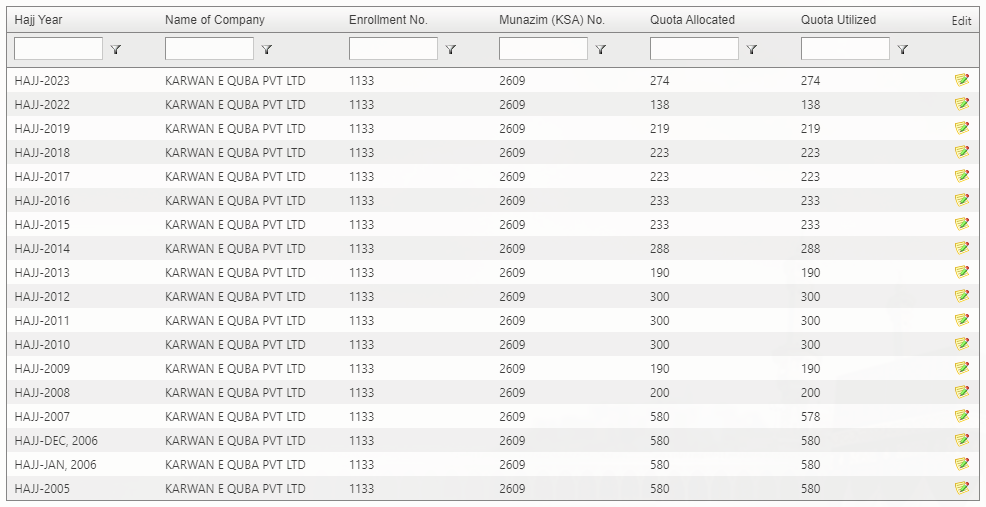
Task: Focus the Hajj Year filter text box
Action: click(x=59, y=49)
